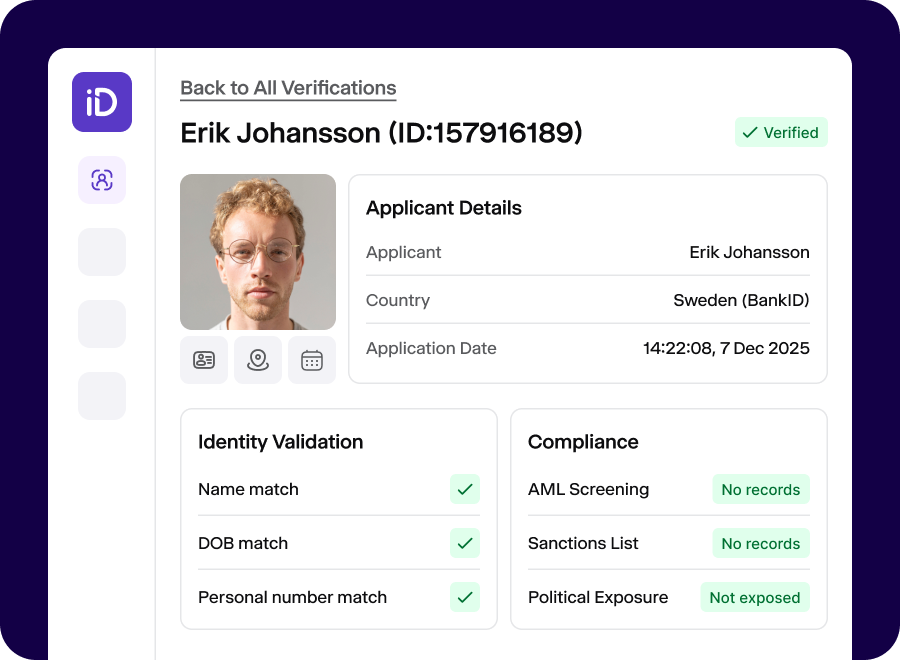Click the Sweden (BankID) country value
The image size is (900, 660).
pyautogui.click(x=742, y=300)
